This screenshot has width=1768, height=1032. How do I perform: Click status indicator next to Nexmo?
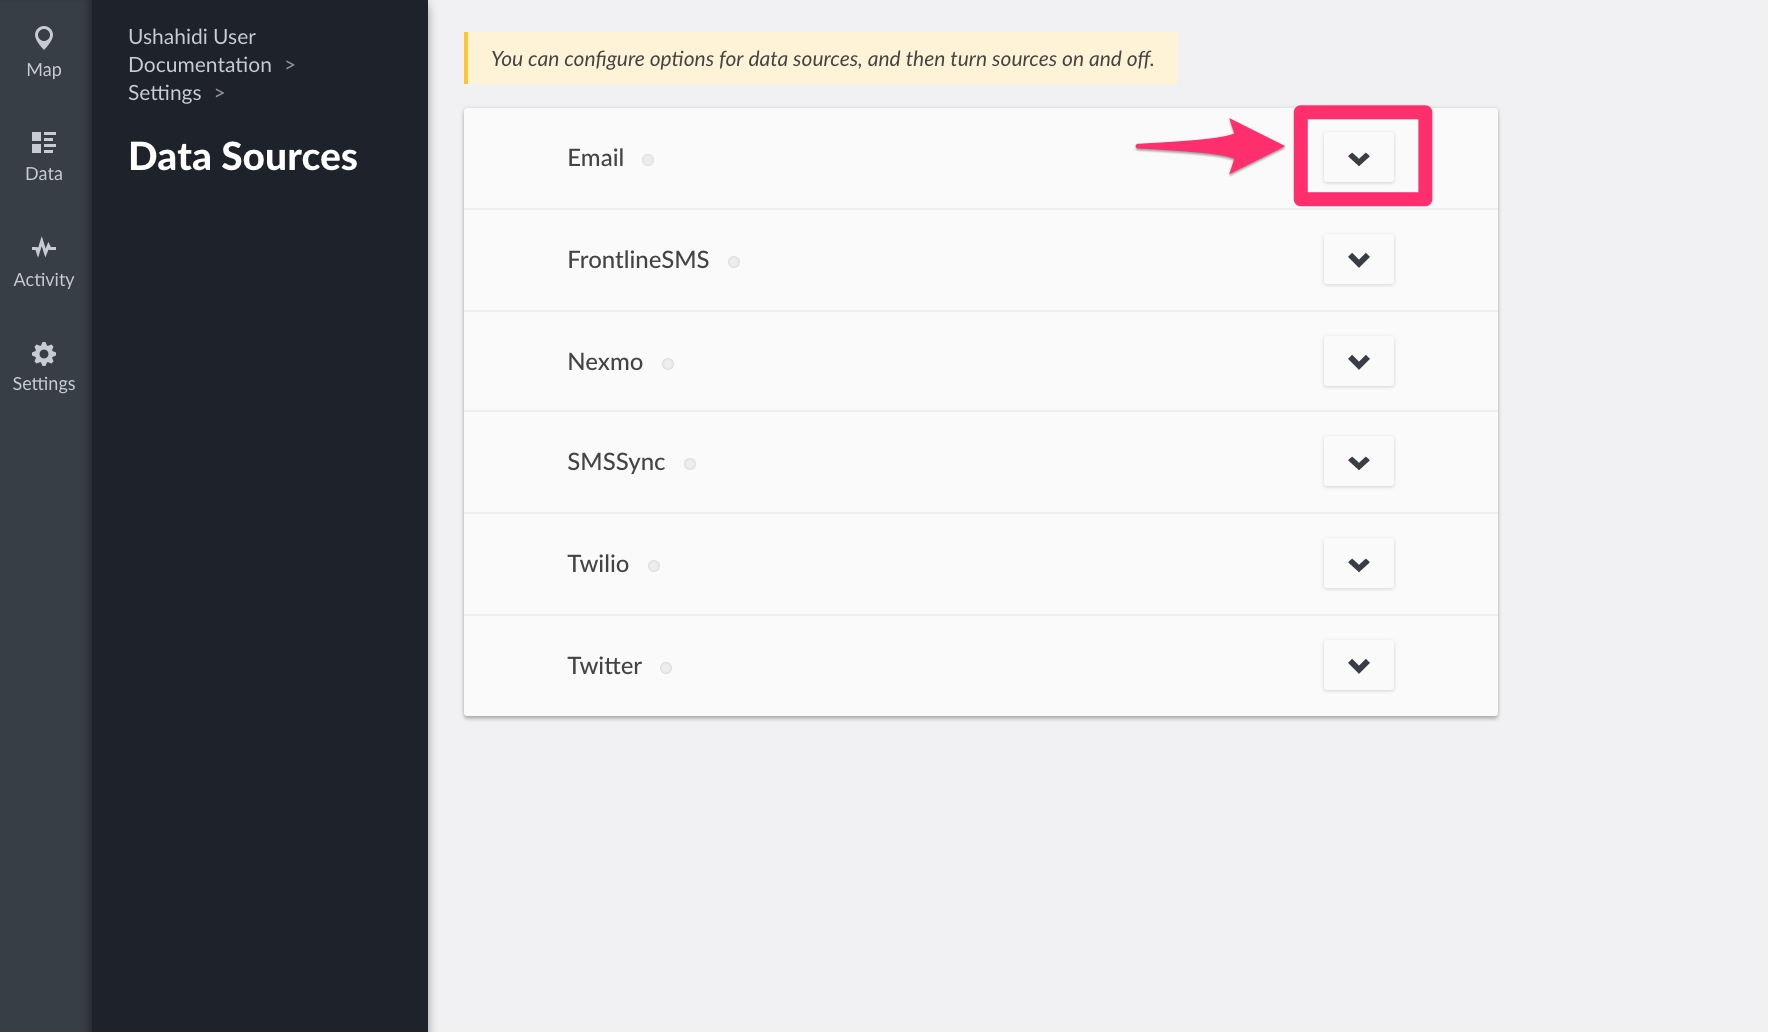668,364
